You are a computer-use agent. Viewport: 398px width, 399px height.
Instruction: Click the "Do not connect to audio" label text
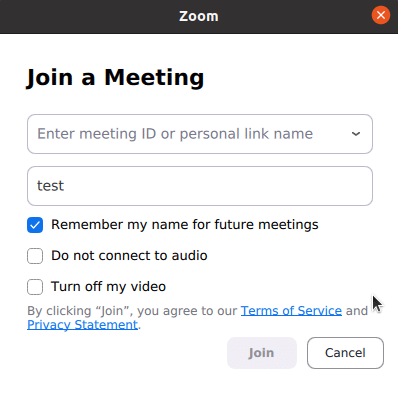tap(129, 256)
